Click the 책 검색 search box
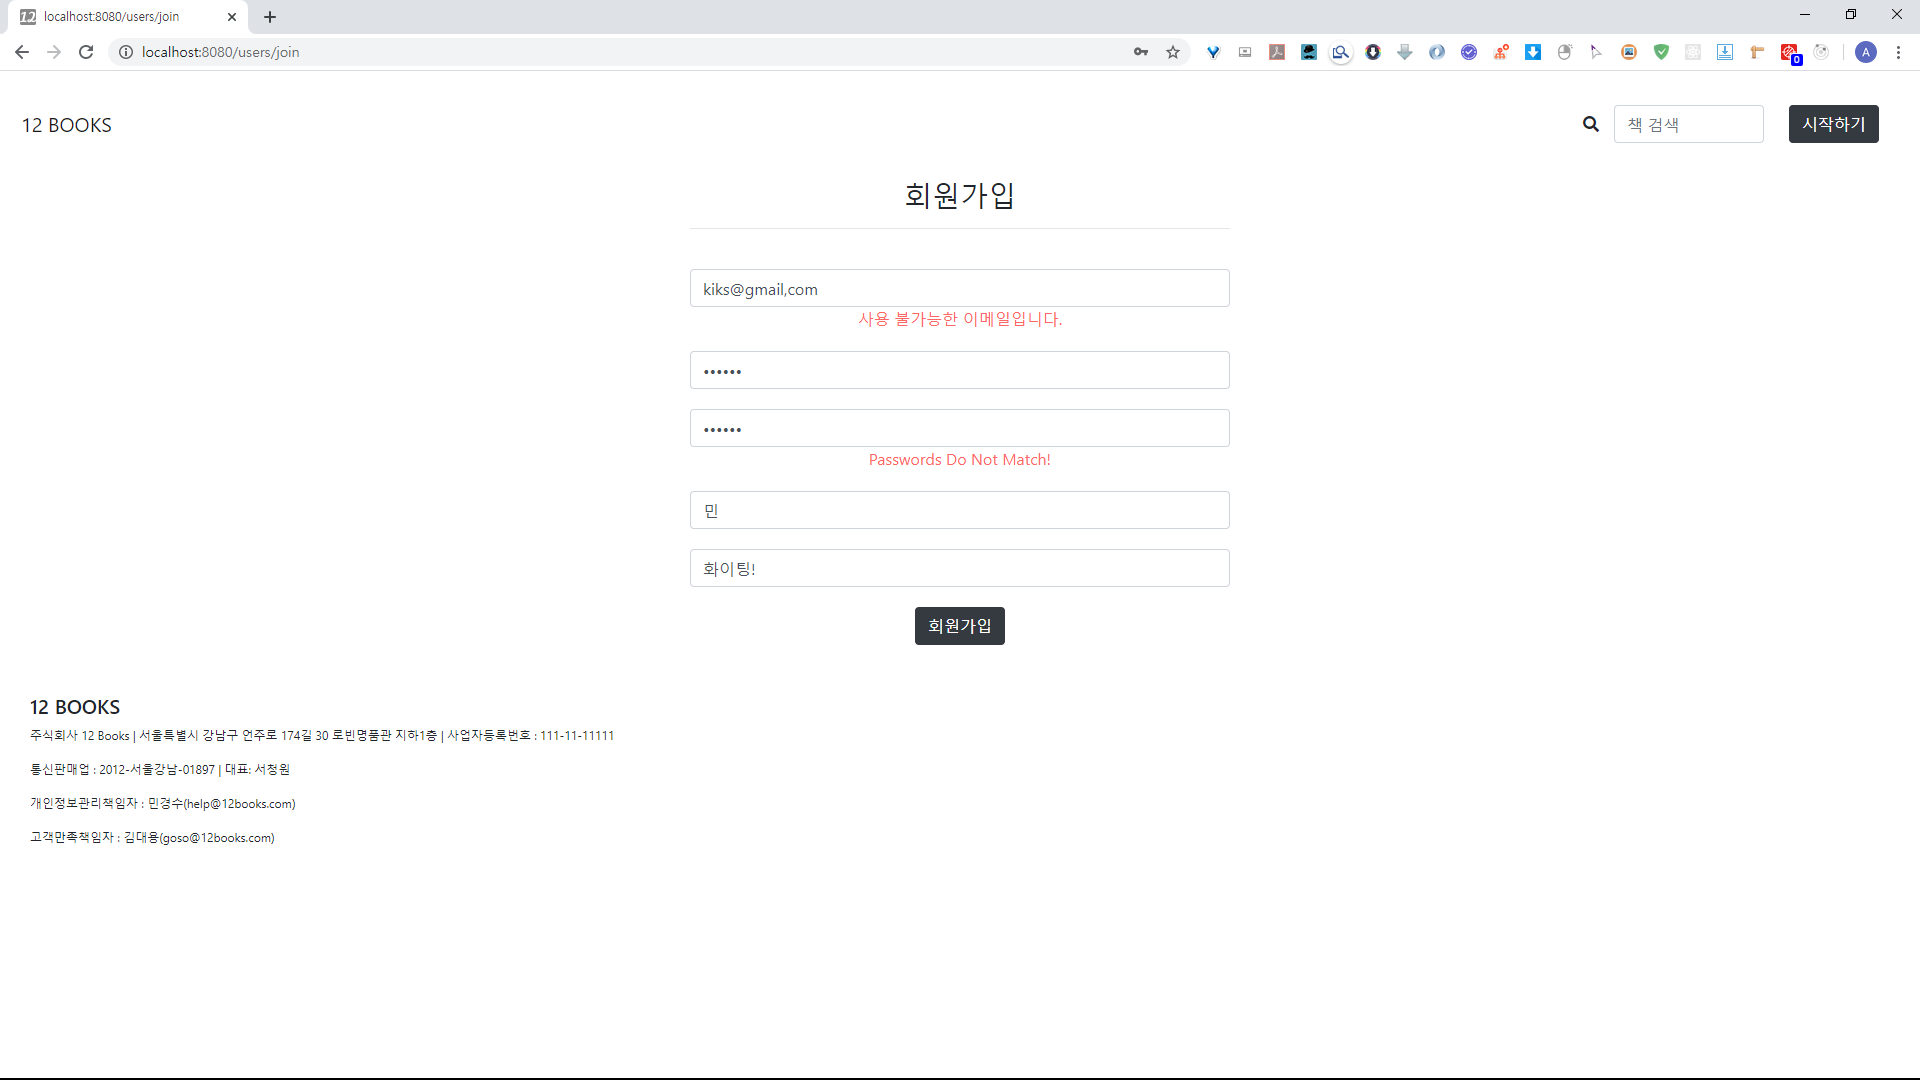Screen dimensions: 1920x1080 click(x=1688, y=124)
